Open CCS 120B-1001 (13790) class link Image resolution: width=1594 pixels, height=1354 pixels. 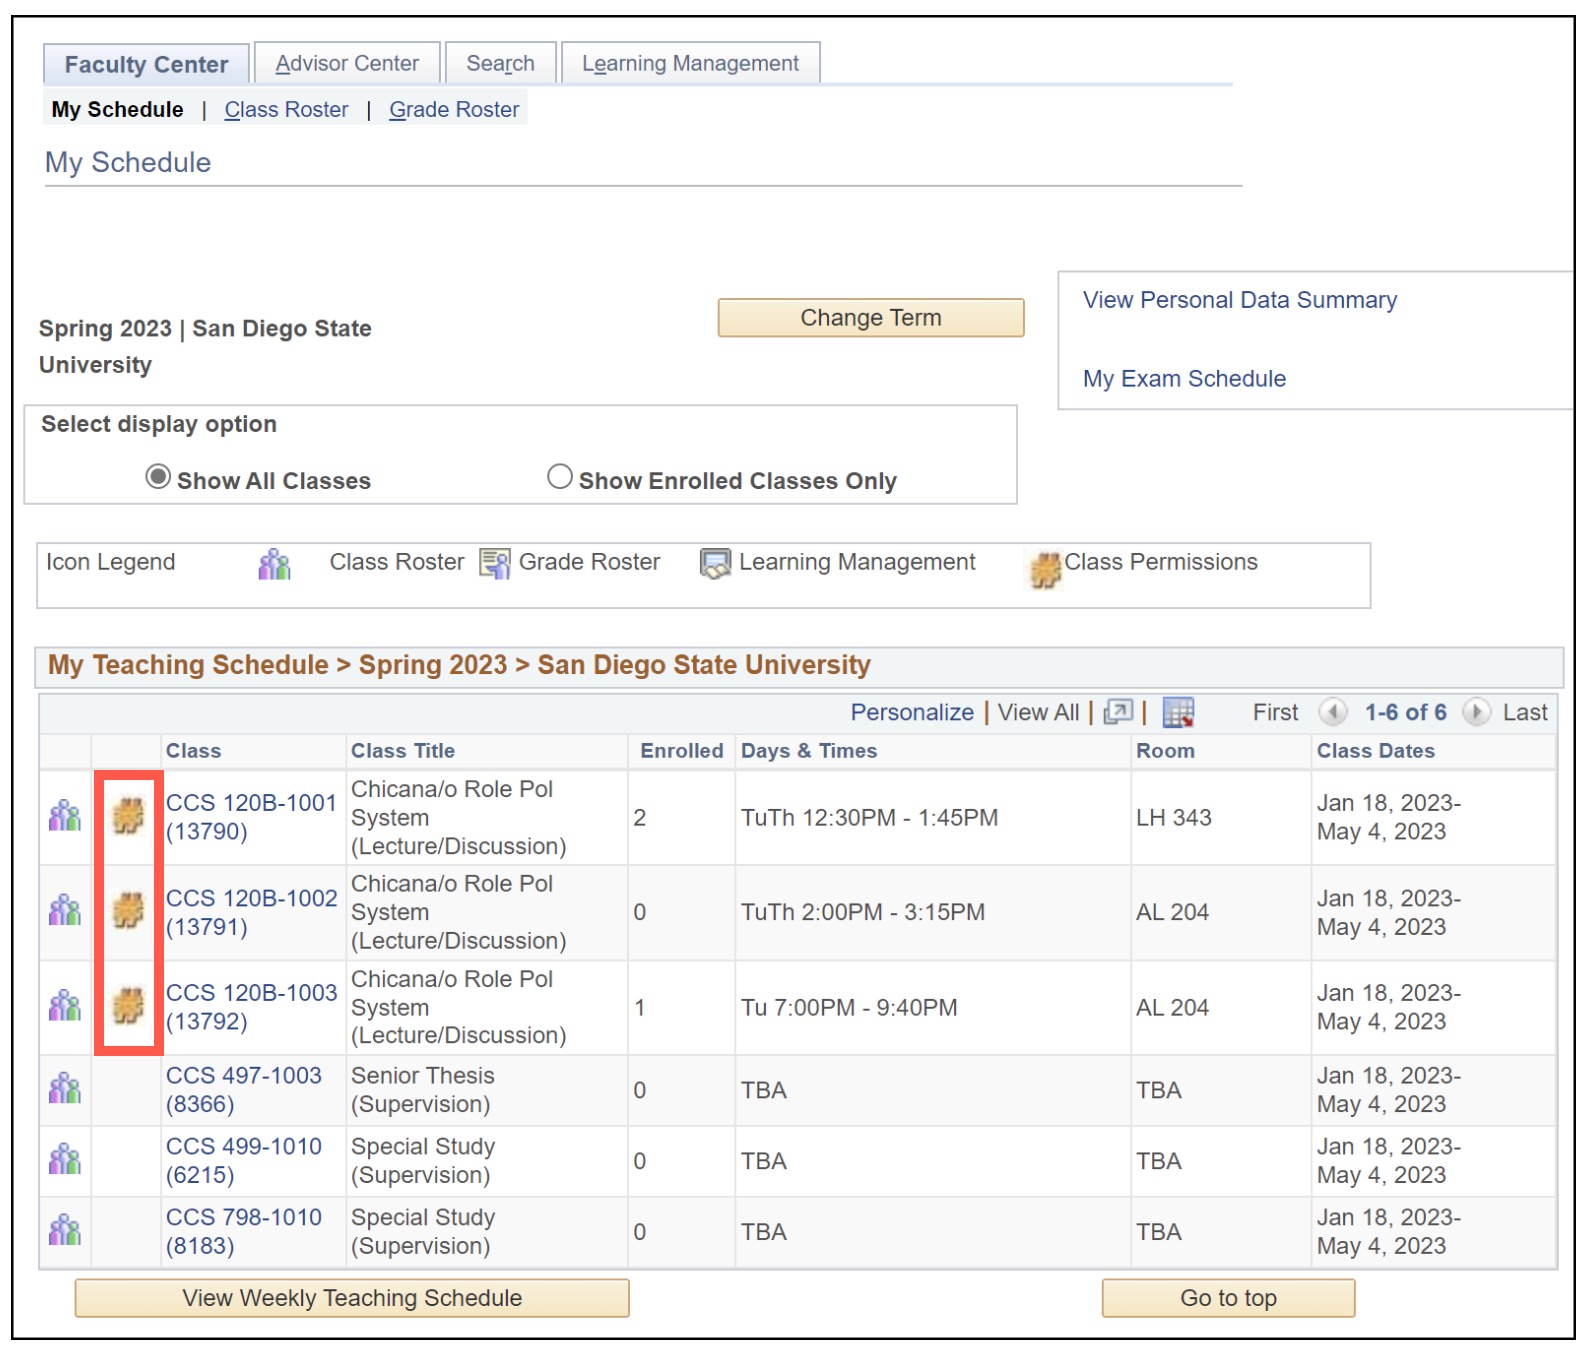[251, 817]
